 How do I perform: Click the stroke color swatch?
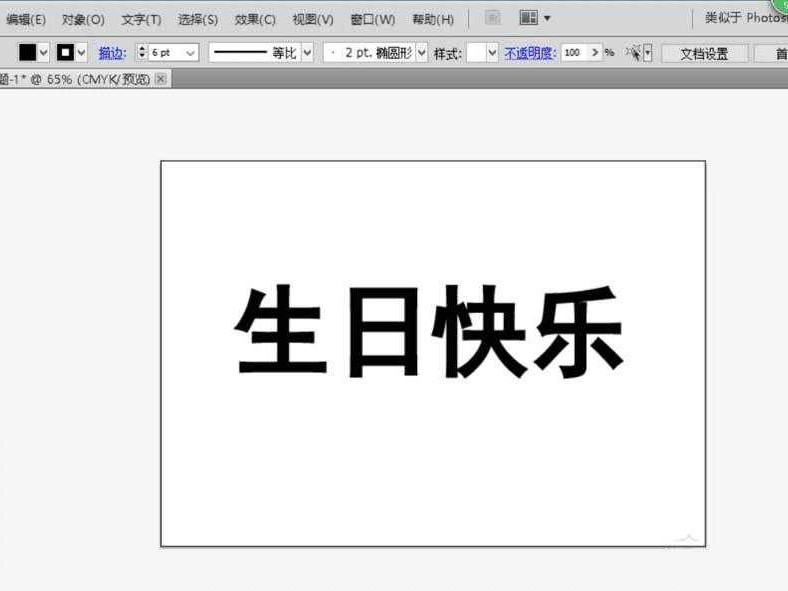(x=65, y=52)
